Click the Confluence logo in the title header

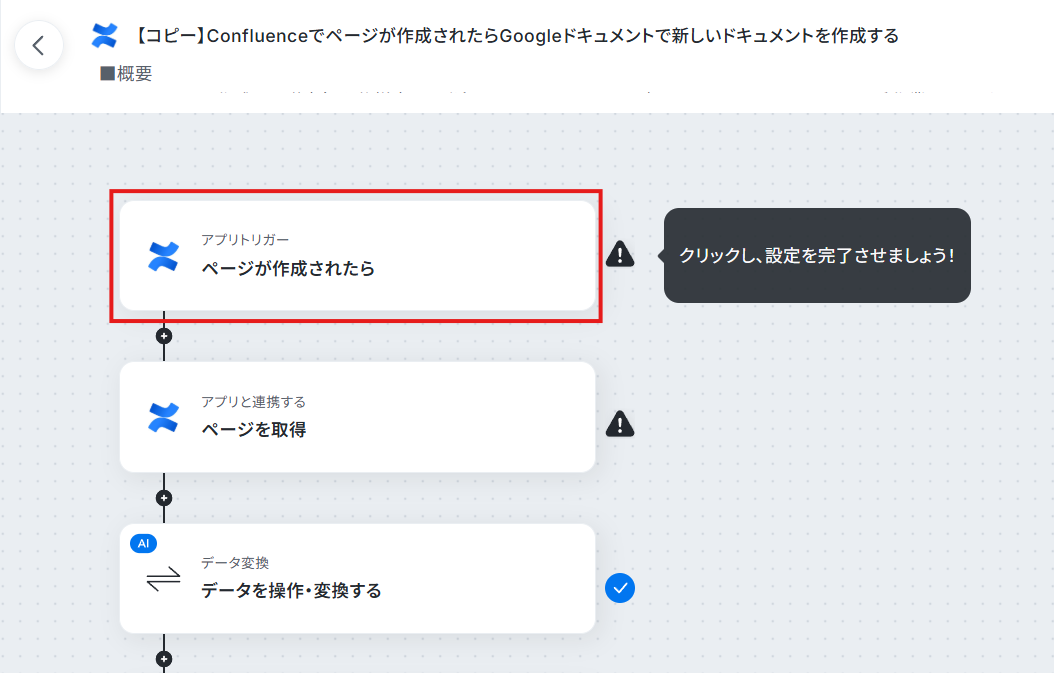104,36
